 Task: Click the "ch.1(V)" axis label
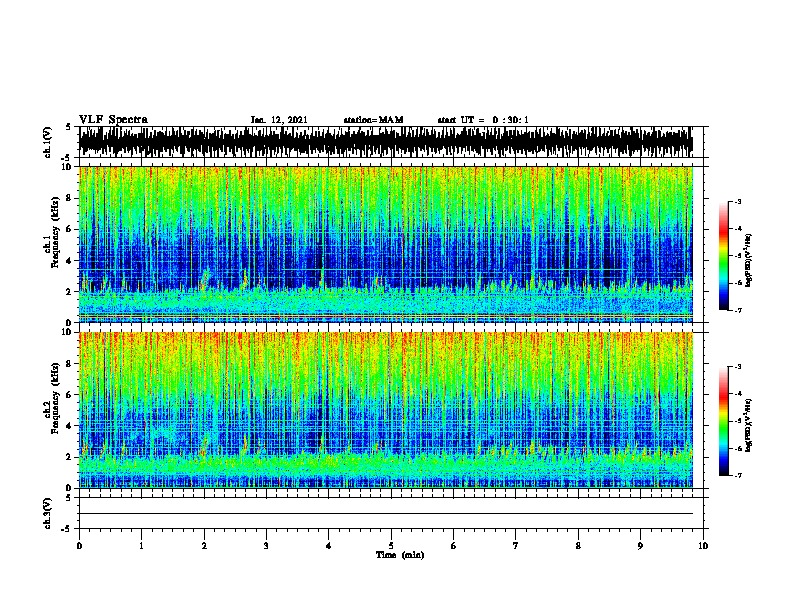[x=48, y=142]
